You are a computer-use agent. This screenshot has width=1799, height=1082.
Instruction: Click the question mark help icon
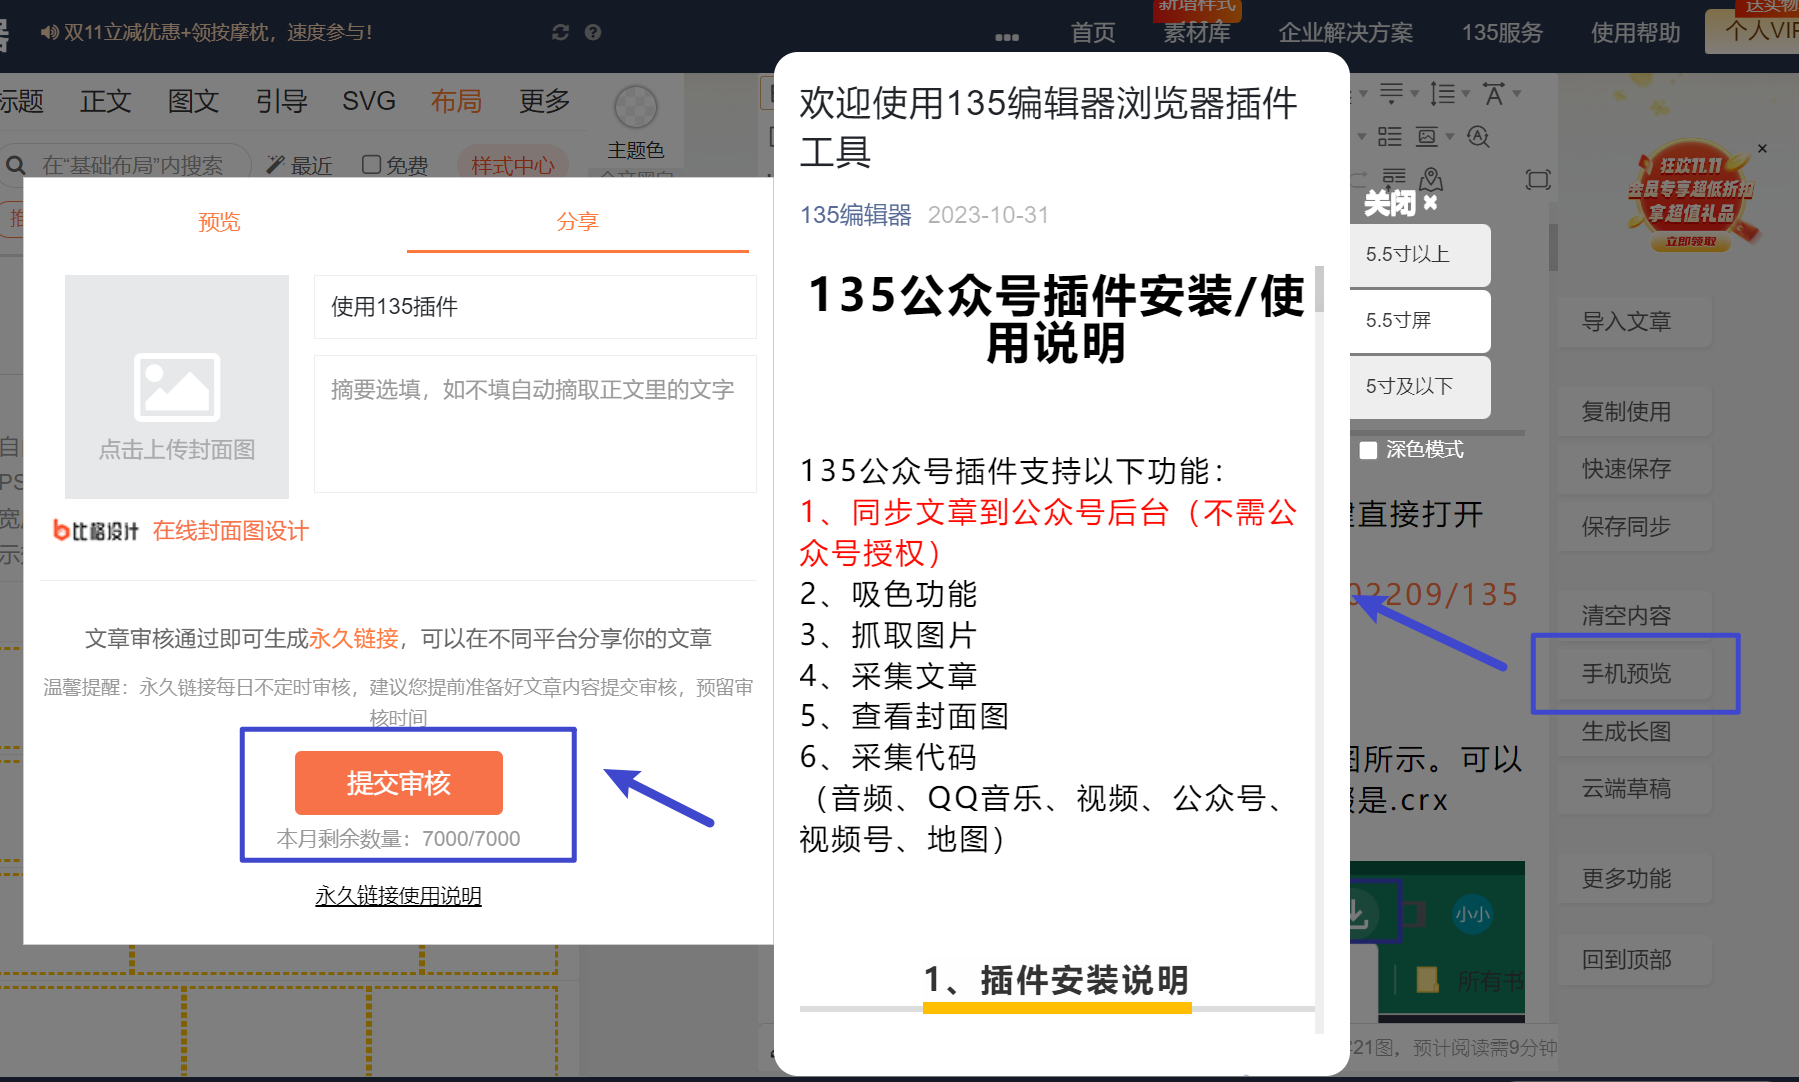tap(593, 32)
